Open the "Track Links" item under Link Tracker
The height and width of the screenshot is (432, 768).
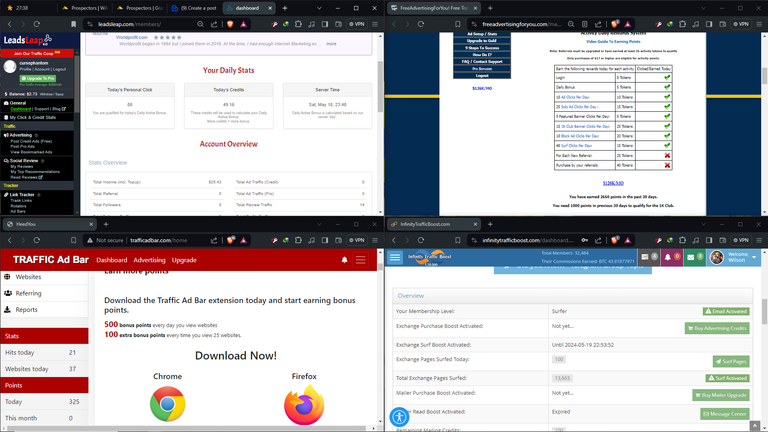pos(21,200)
